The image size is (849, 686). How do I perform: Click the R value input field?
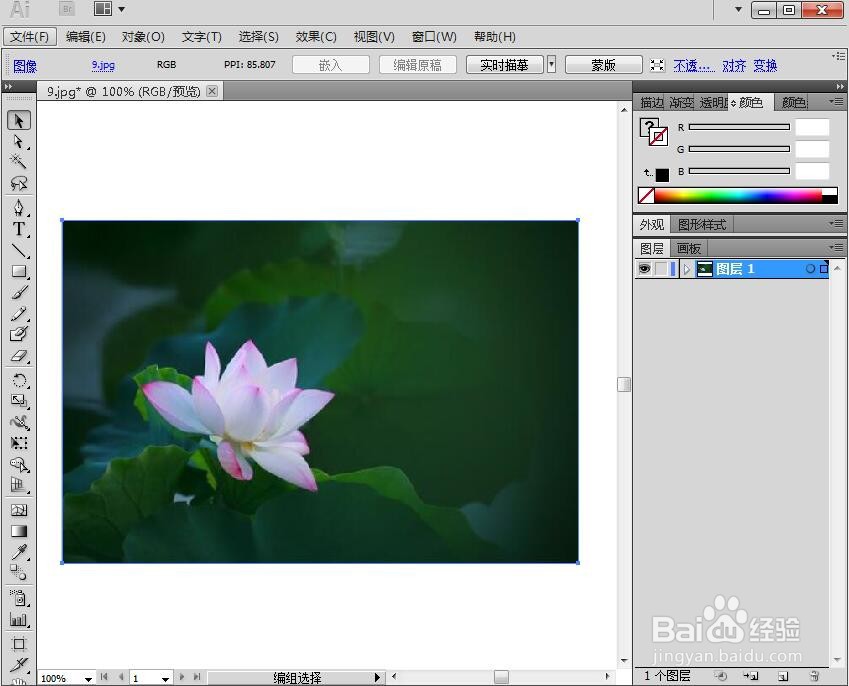pos(812,127)
